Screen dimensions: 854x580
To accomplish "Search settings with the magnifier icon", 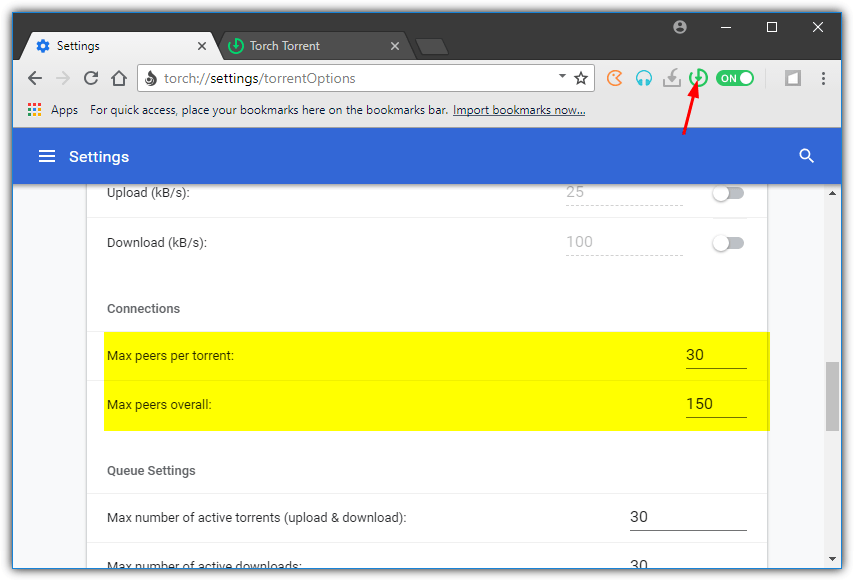I will click(807, 156).
